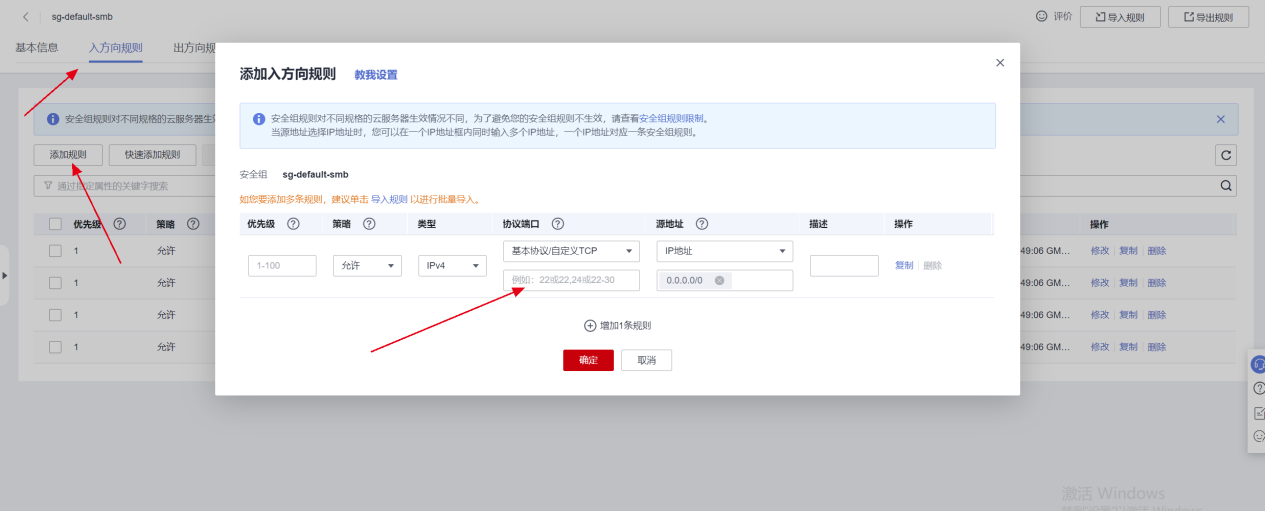Check the fourth rule row checkbox

(56, 347)
